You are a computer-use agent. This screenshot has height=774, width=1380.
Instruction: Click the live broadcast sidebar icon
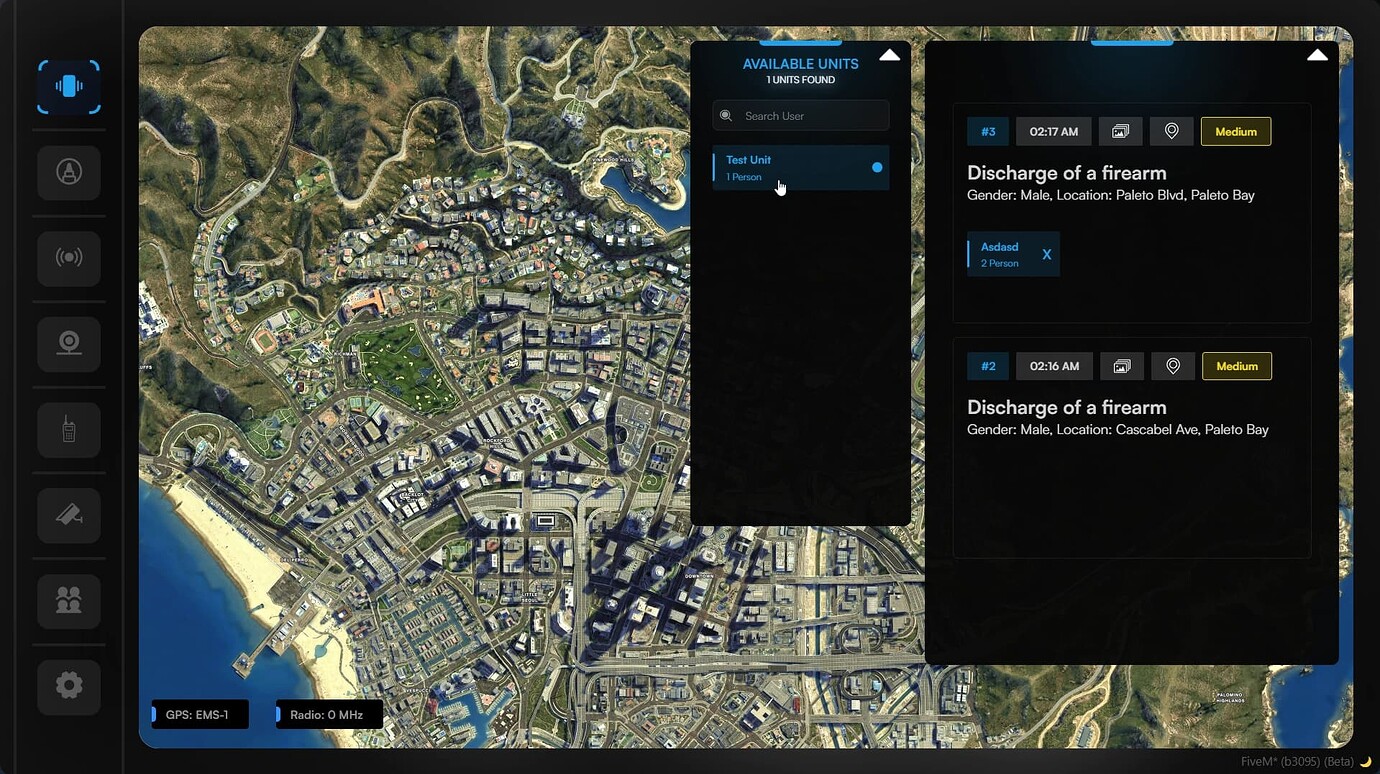(68, 258)
